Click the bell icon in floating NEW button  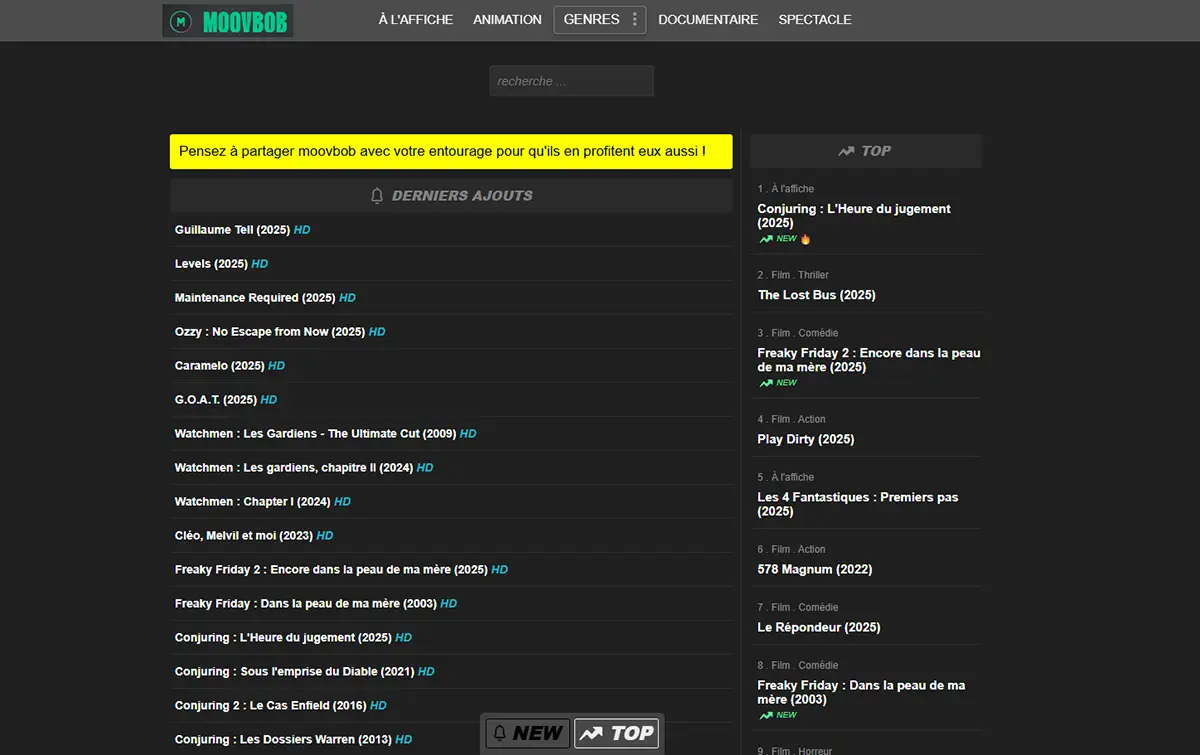500,733
